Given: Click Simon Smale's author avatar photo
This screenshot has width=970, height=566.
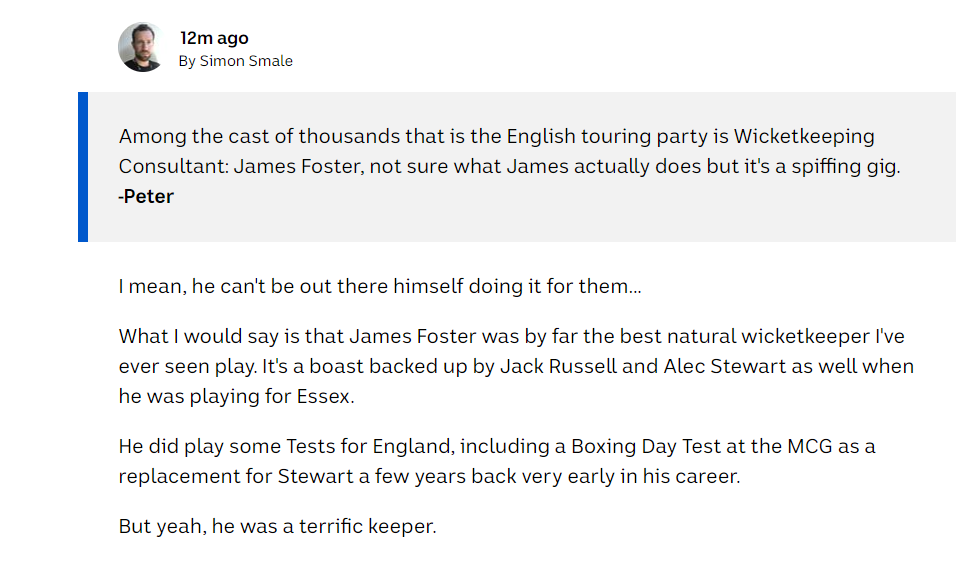Looking at the screenshot, I should 142,47.
